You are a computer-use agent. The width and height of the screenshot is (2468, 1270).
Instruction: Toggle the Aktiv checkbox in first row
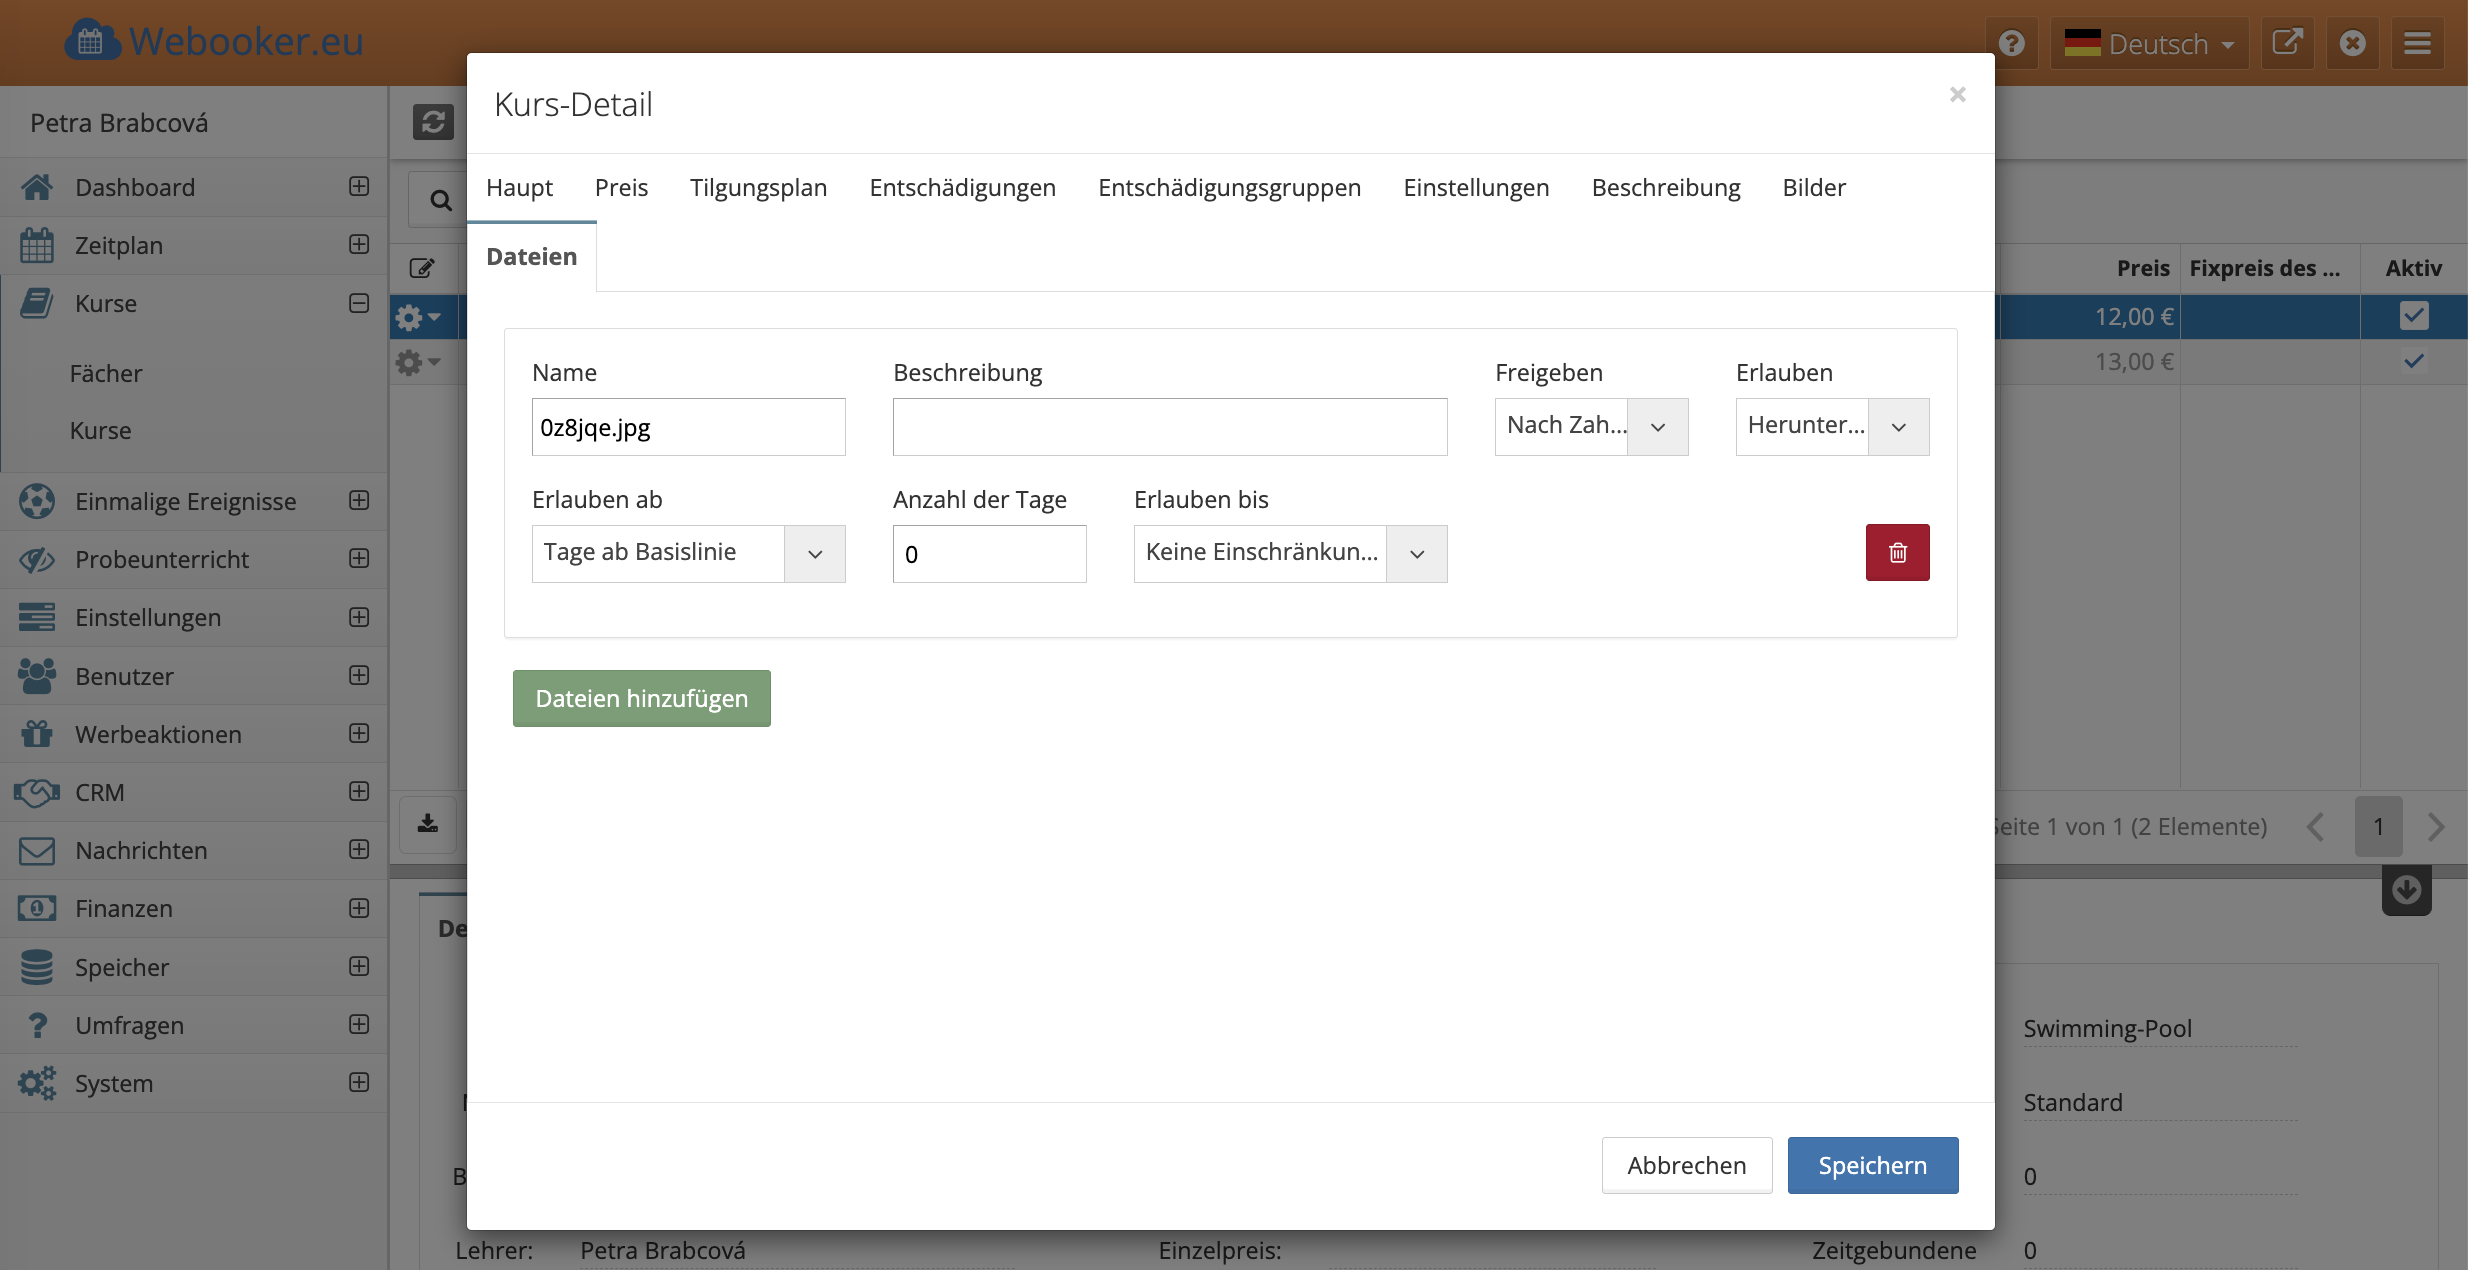2413,316
